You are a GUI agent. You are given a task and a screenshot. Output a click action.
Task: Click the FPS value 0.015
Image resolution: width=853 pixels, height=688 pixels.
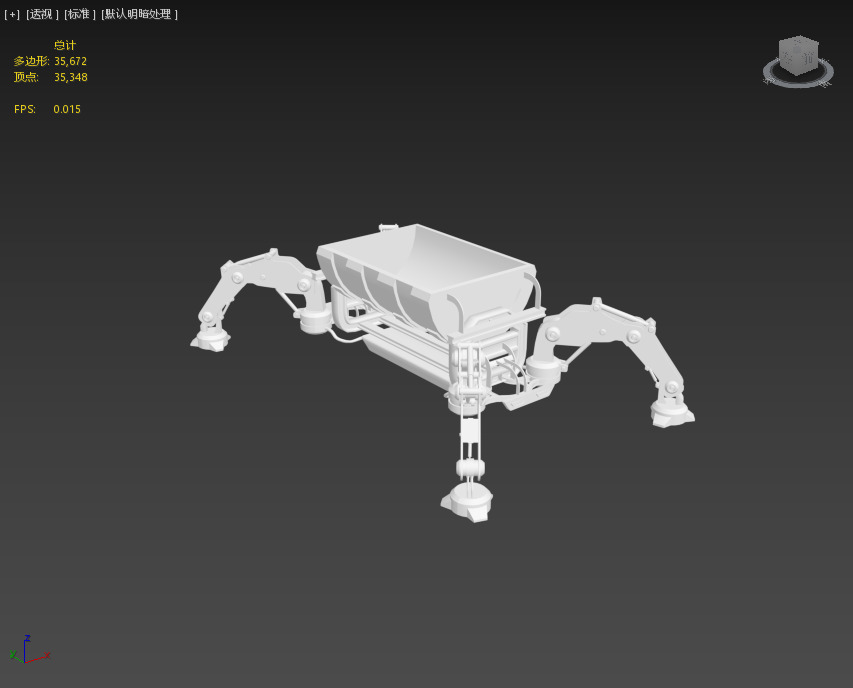tap(67, 109)
